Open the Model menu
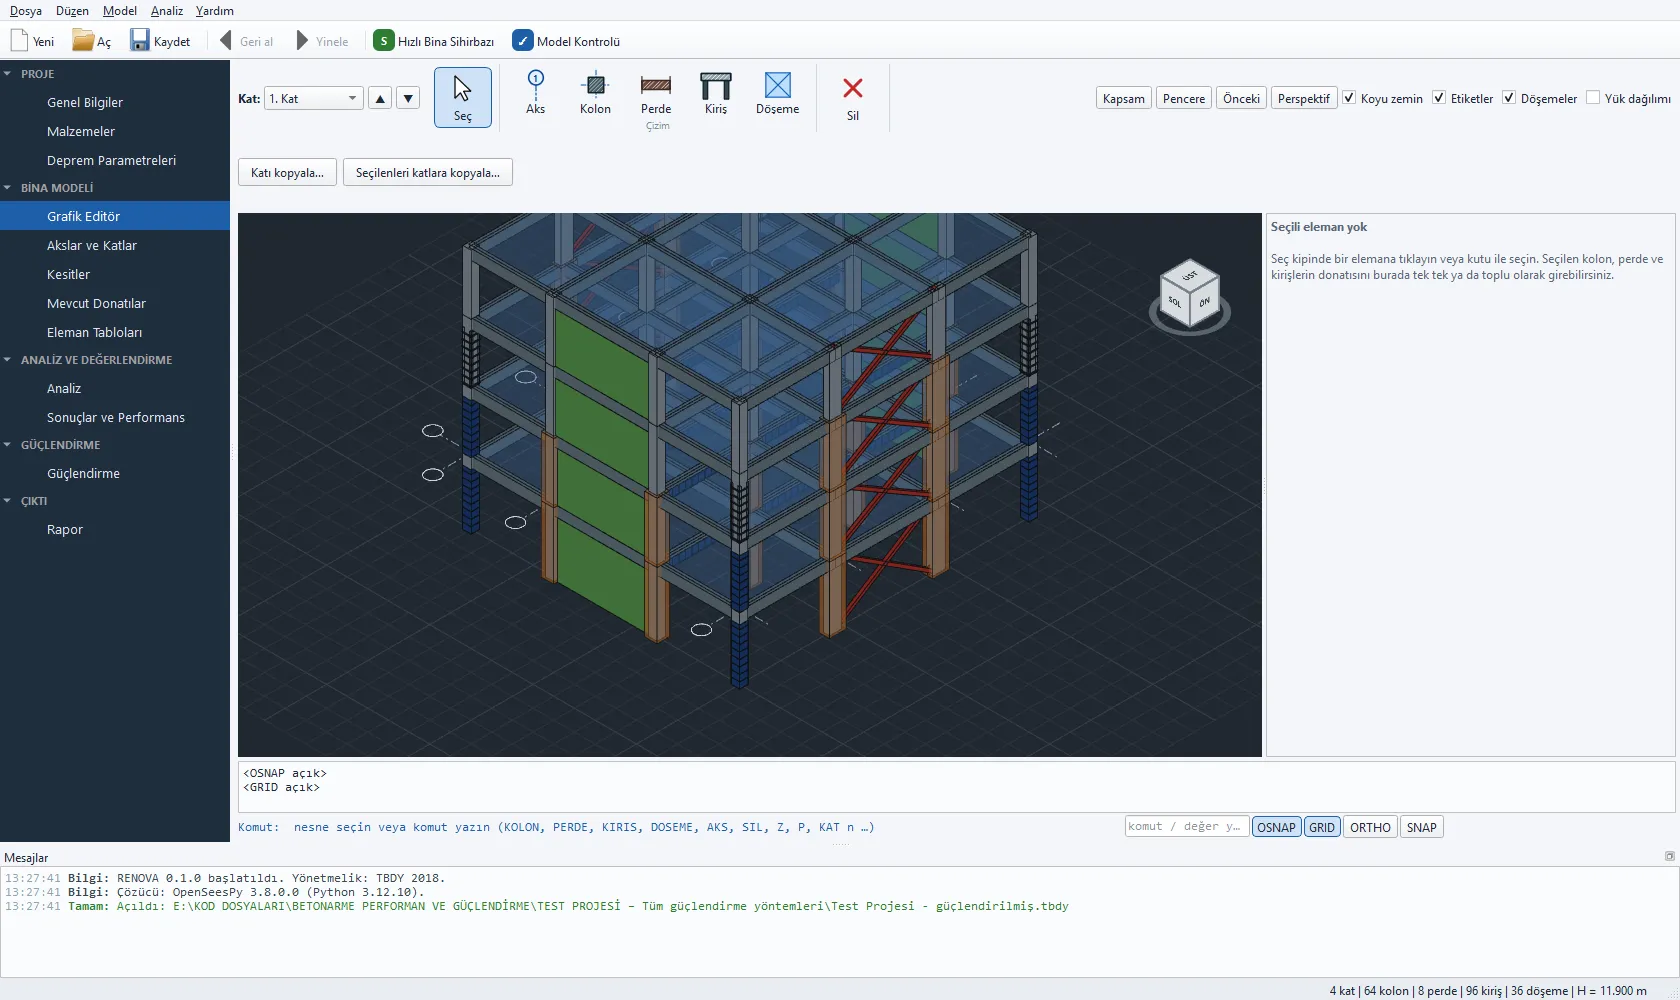The width and height of the screenshot is (1680, 1000). click(x=120, y=10)
